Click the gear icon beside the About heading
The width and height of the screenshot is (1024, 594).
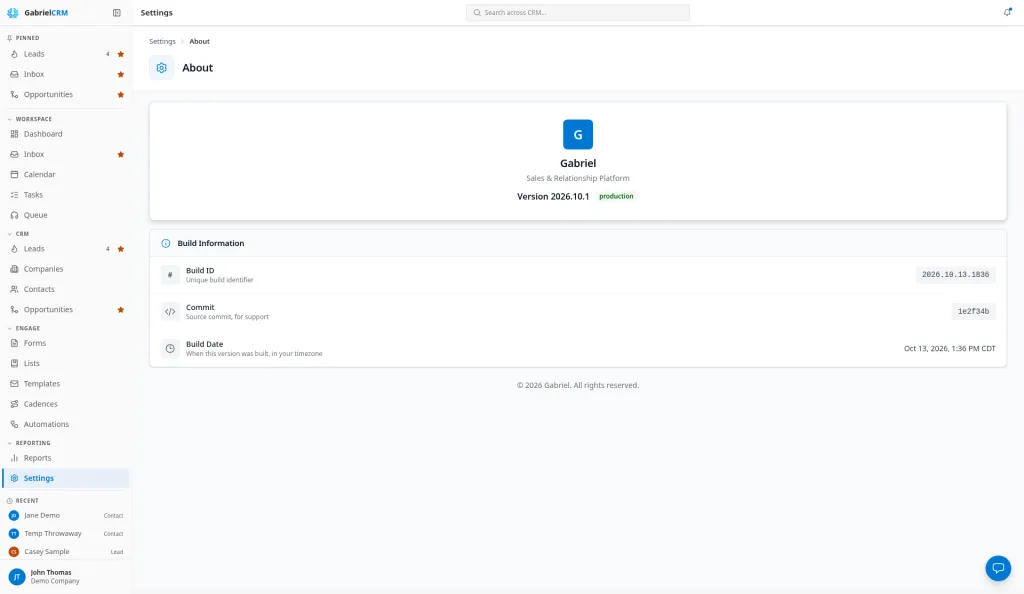pyautogui.click(x=161, y=68)
